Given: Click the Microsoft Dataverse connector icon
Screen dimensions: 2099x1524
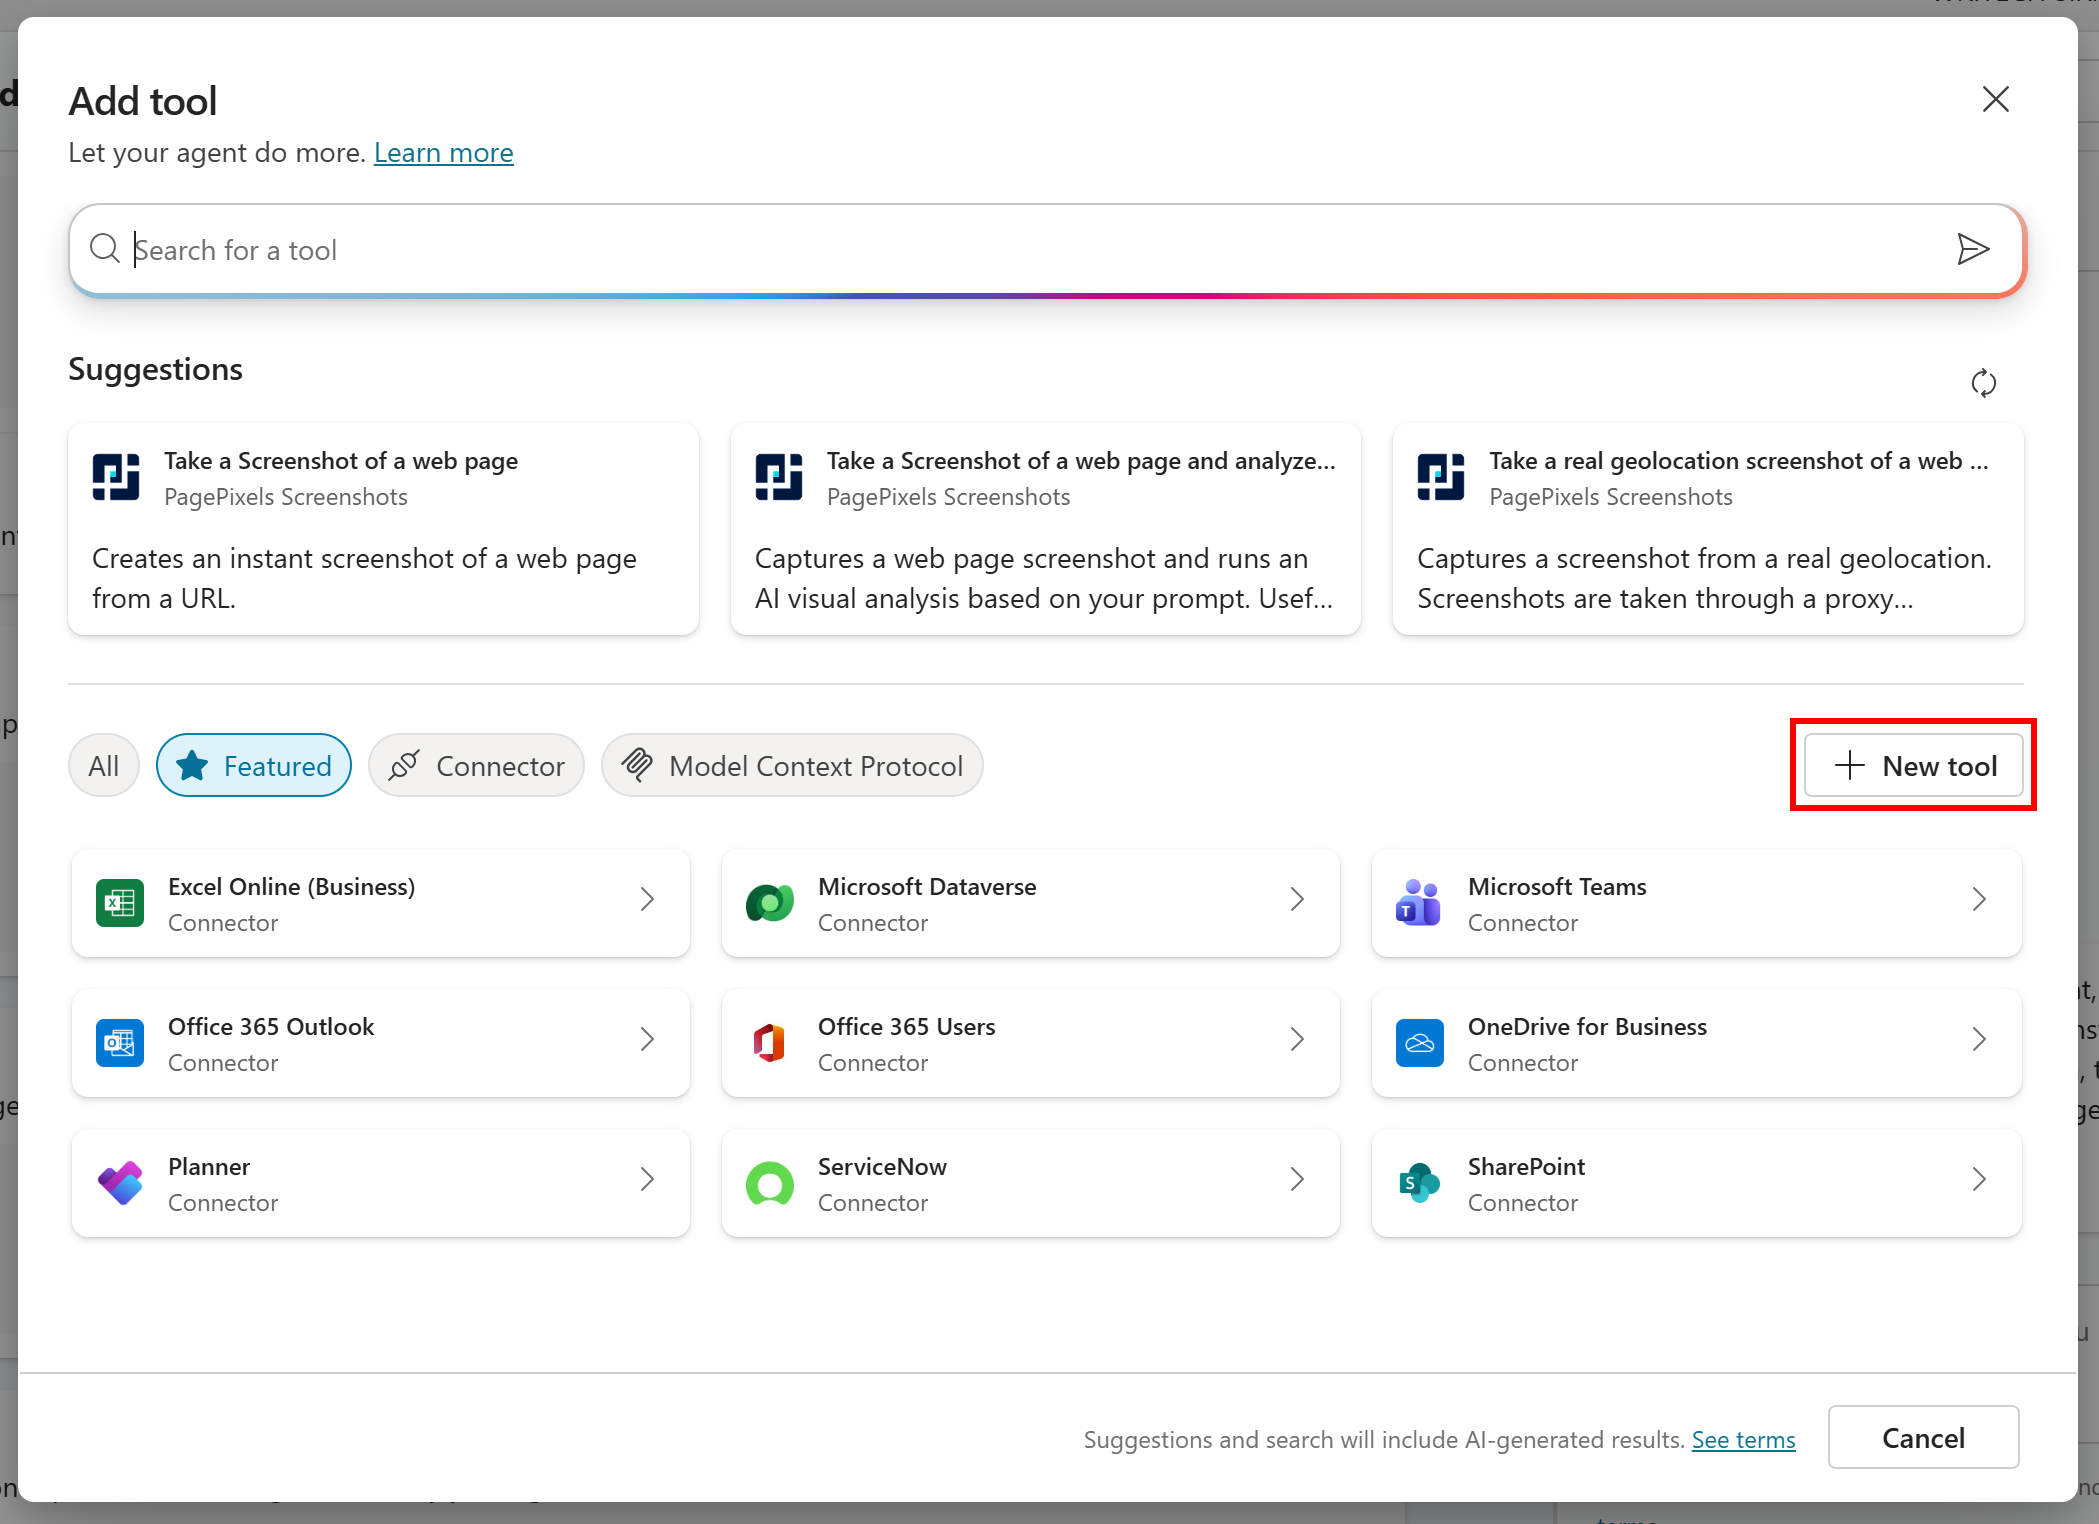Looking at the screenshot, I should point(769,903).
